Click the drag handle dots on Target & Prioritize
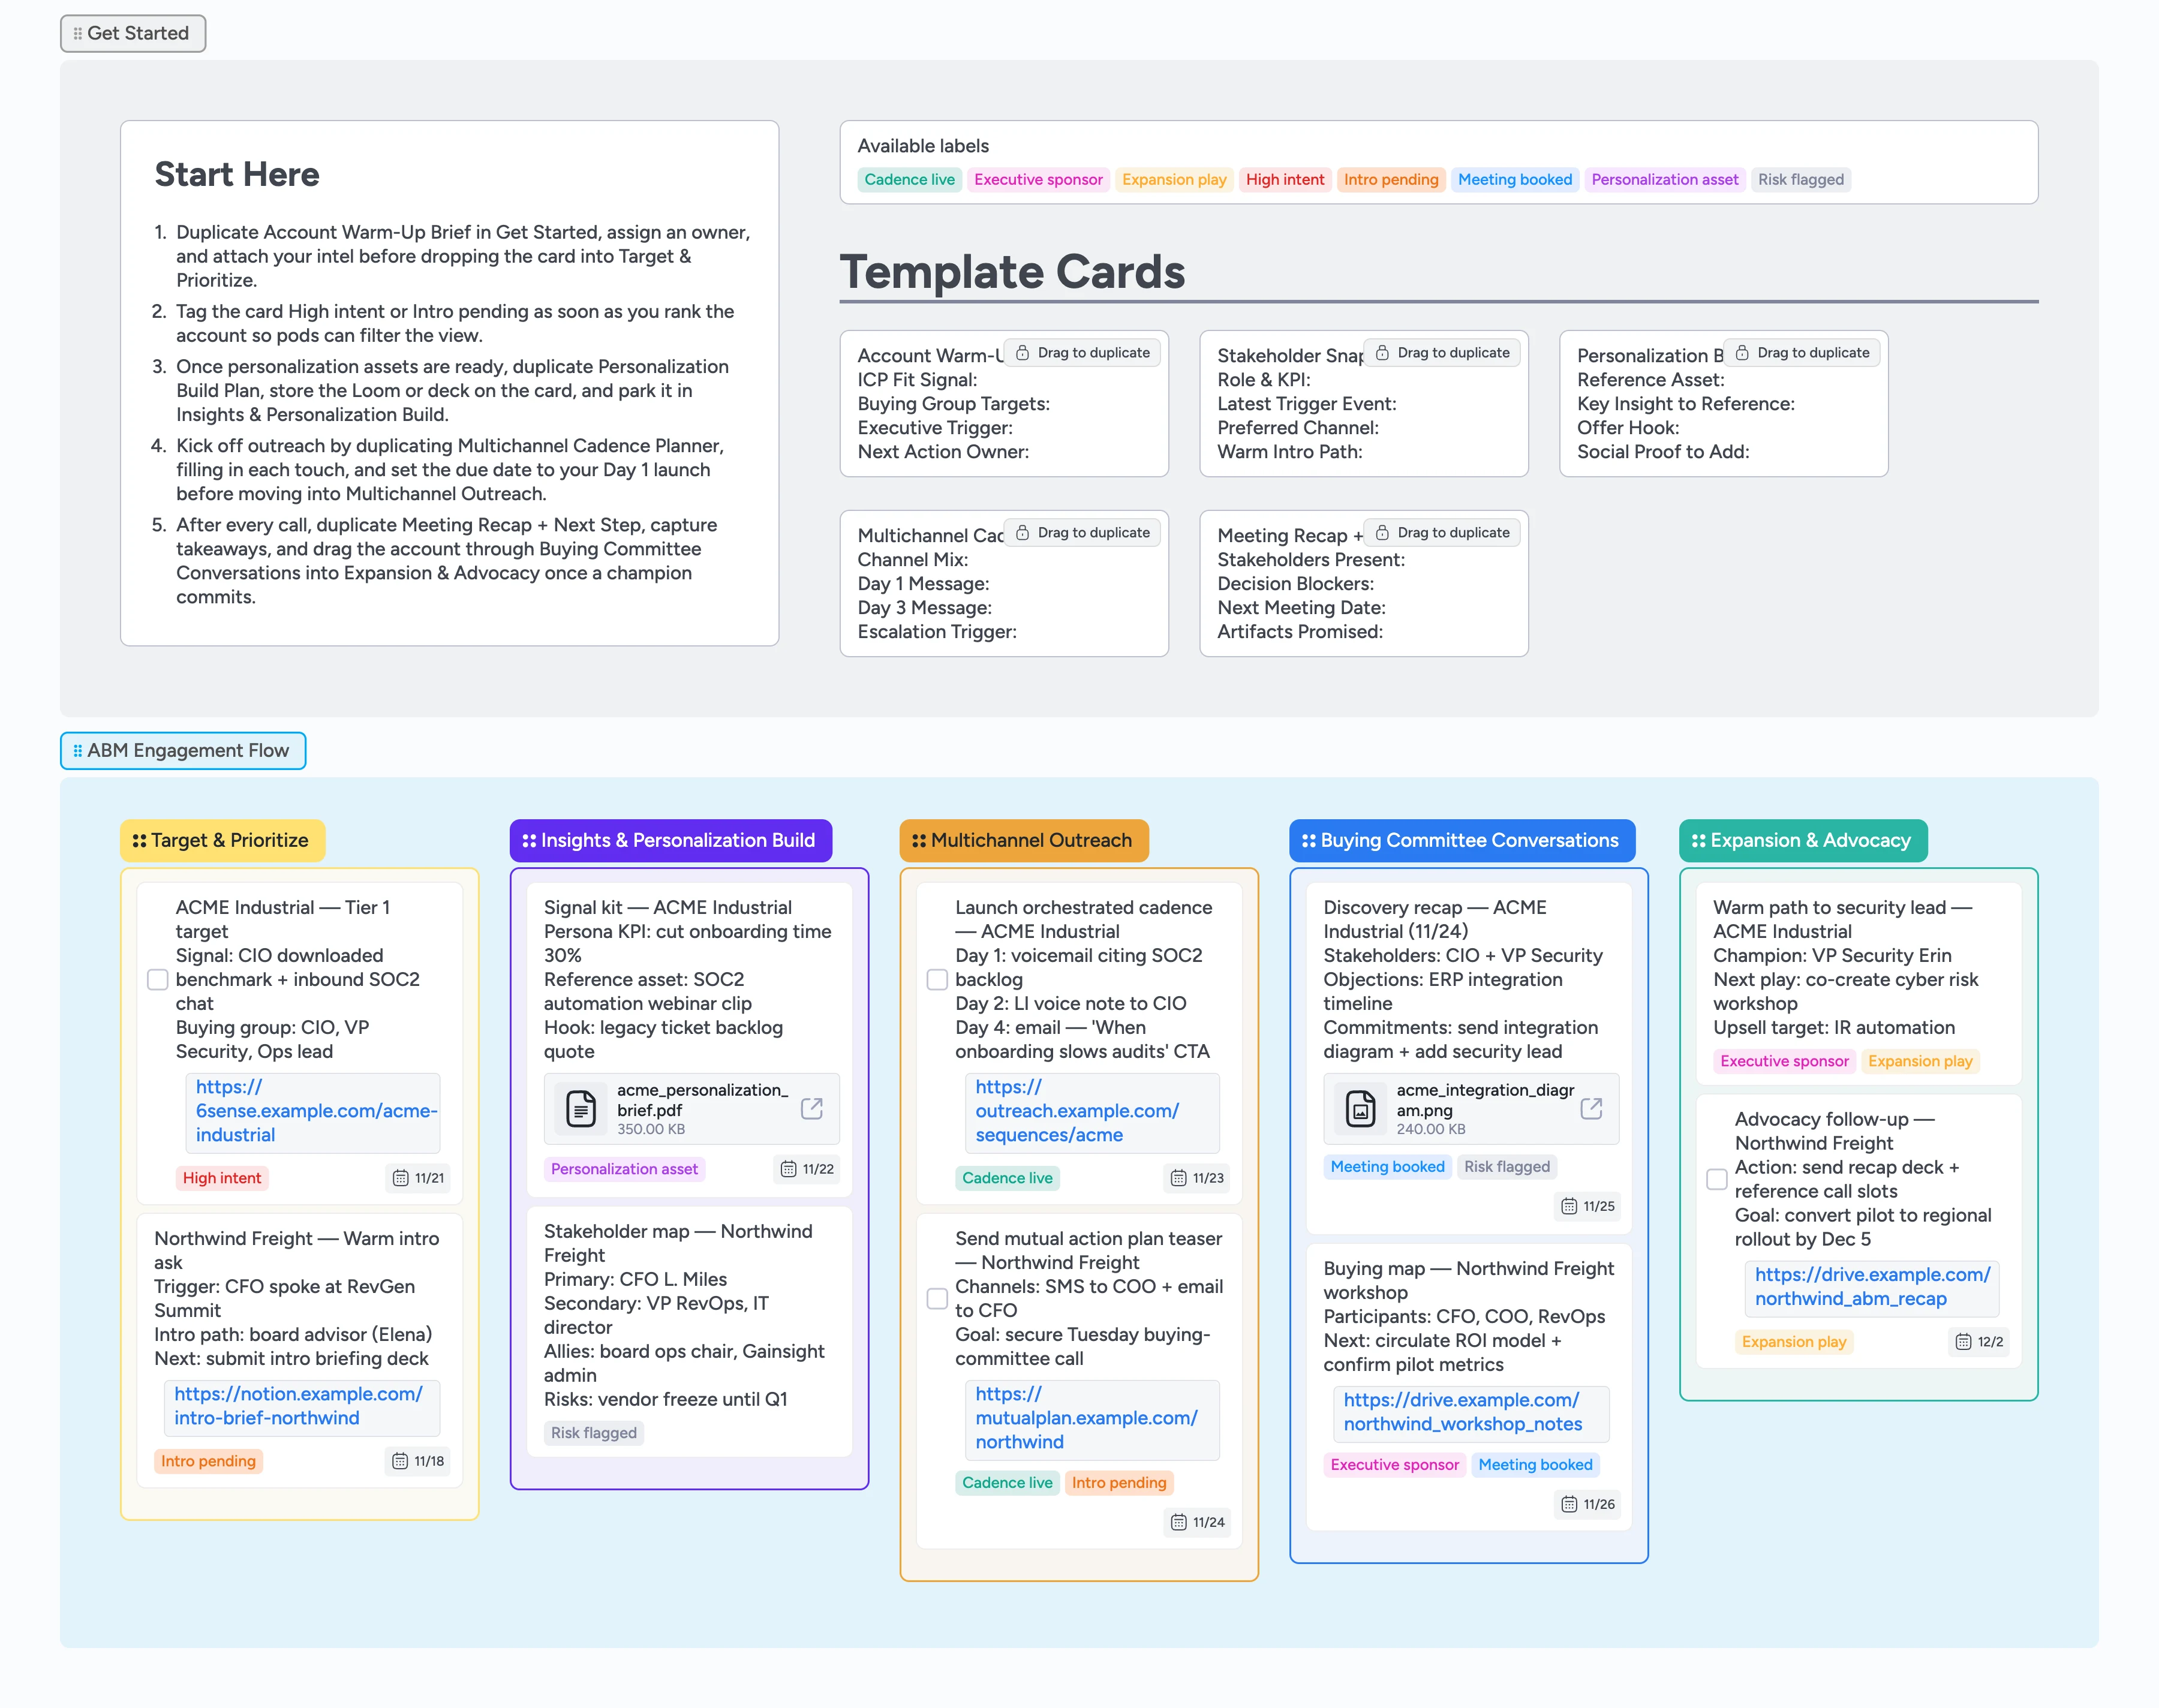Screen dimensions: 2159x1708 click(139, 841)
